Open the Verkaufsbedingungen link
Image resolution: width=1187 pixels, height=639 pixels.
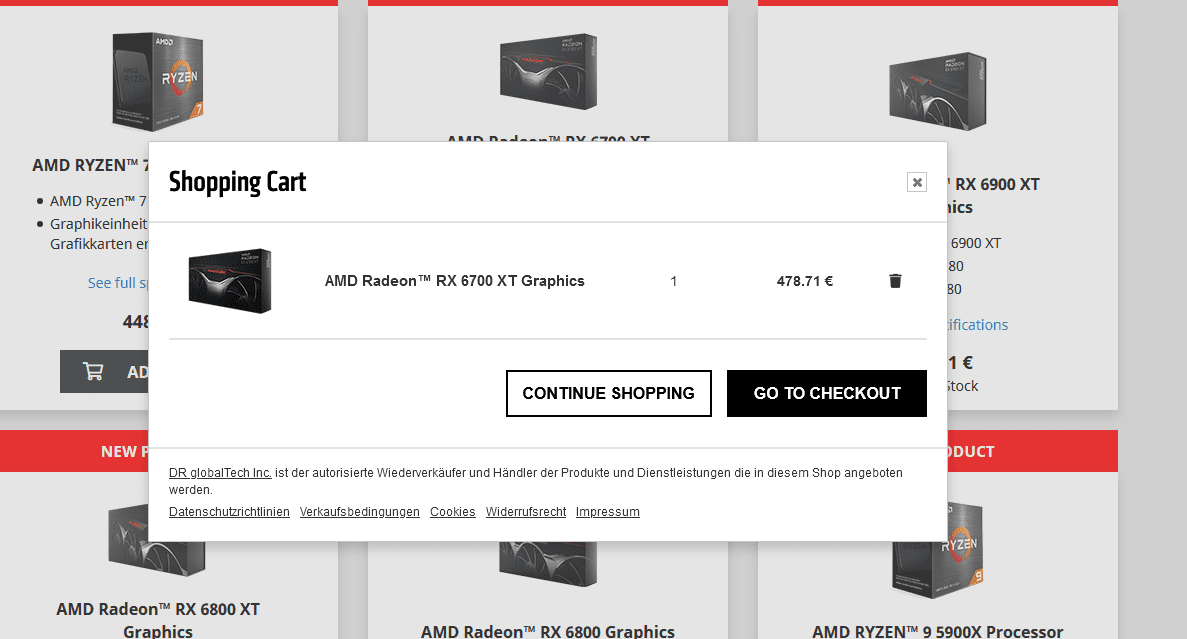(360, 512)
